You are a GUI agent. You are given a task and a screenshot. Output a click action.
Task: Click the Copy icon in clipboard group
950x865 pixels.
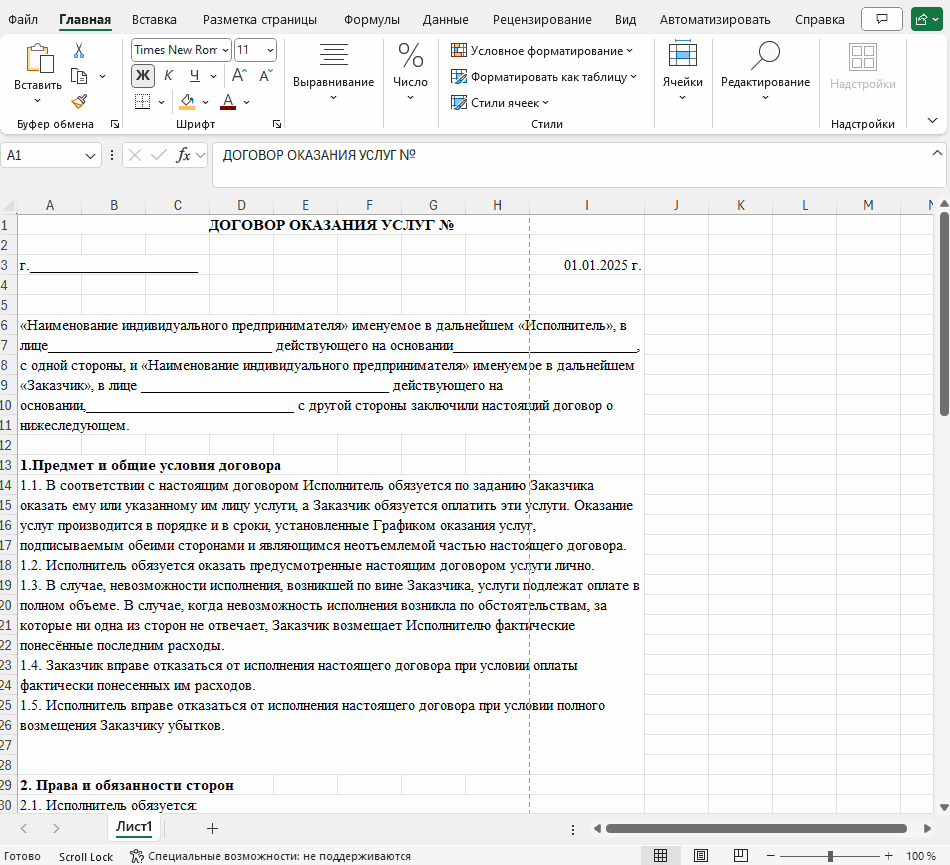(x=79, y=76)
